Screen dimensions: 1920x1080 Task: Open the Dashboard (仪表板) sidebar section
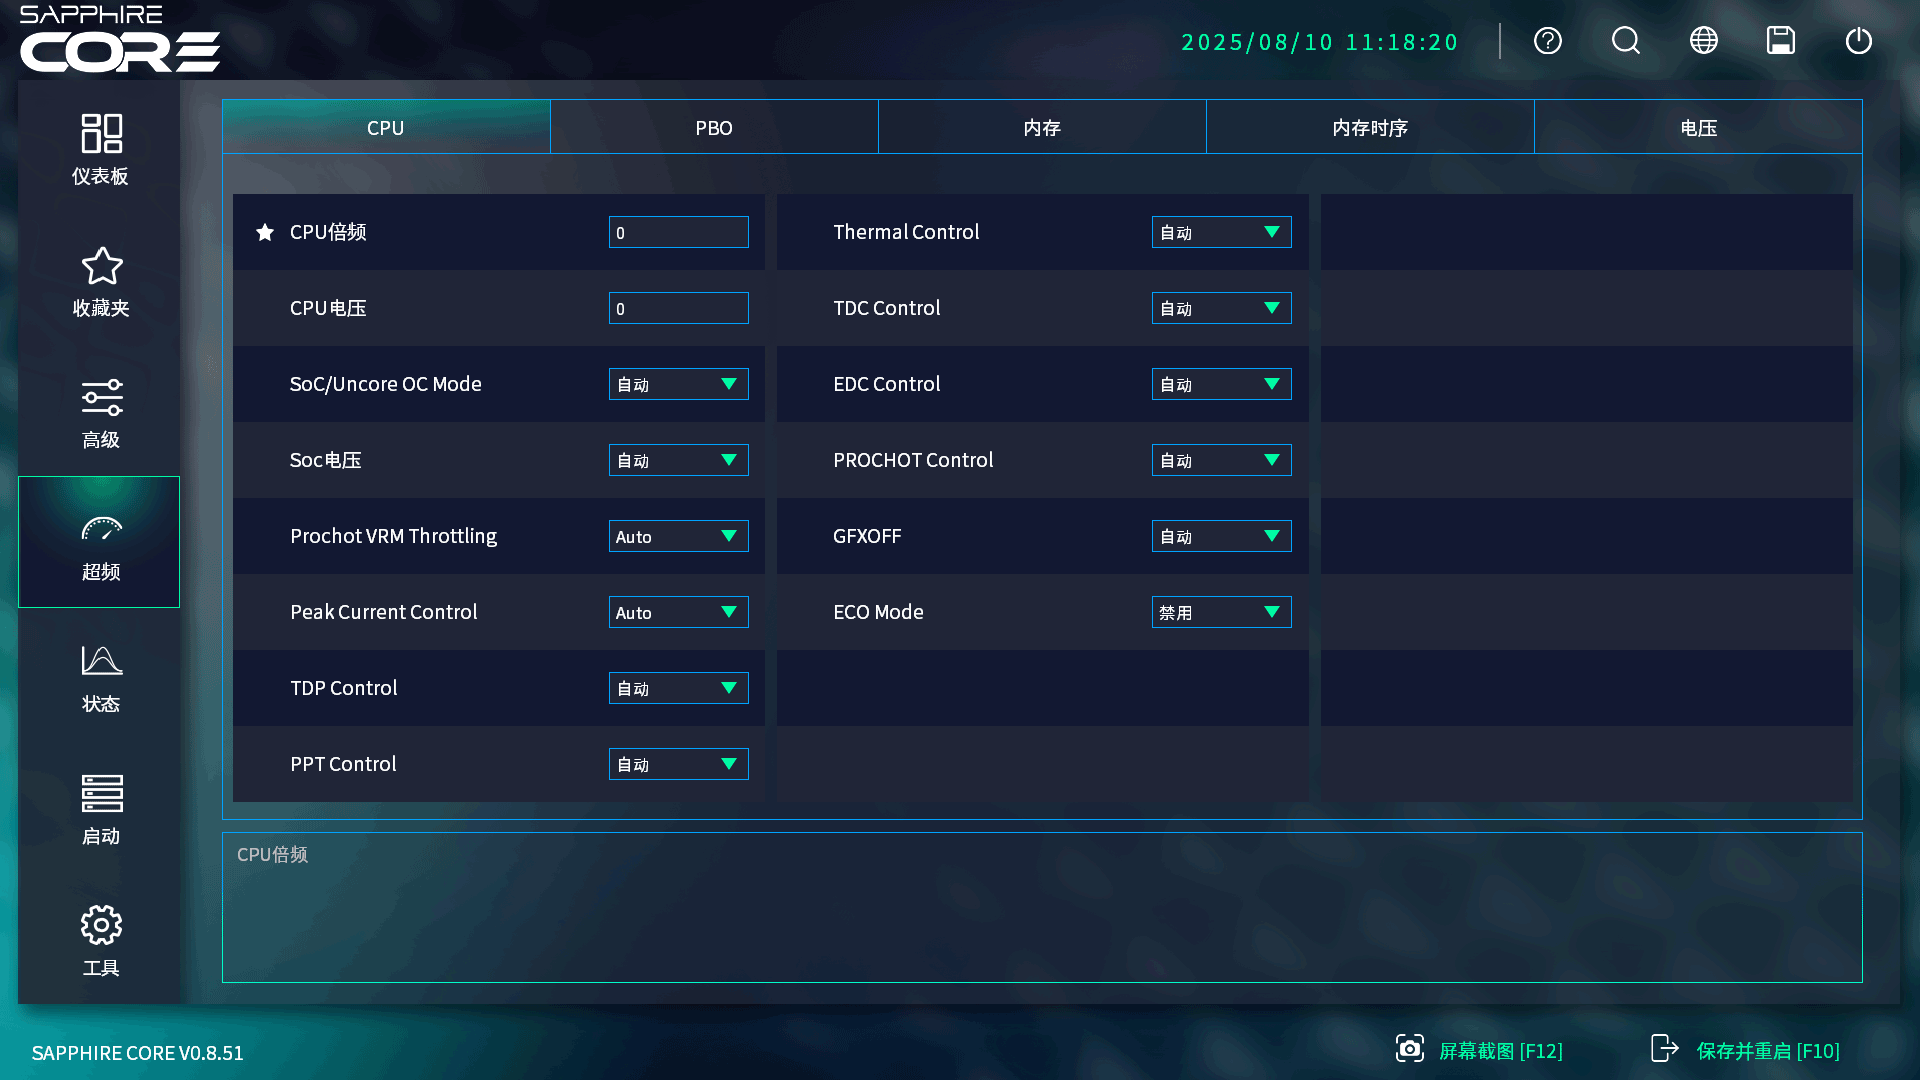[100, 147]
